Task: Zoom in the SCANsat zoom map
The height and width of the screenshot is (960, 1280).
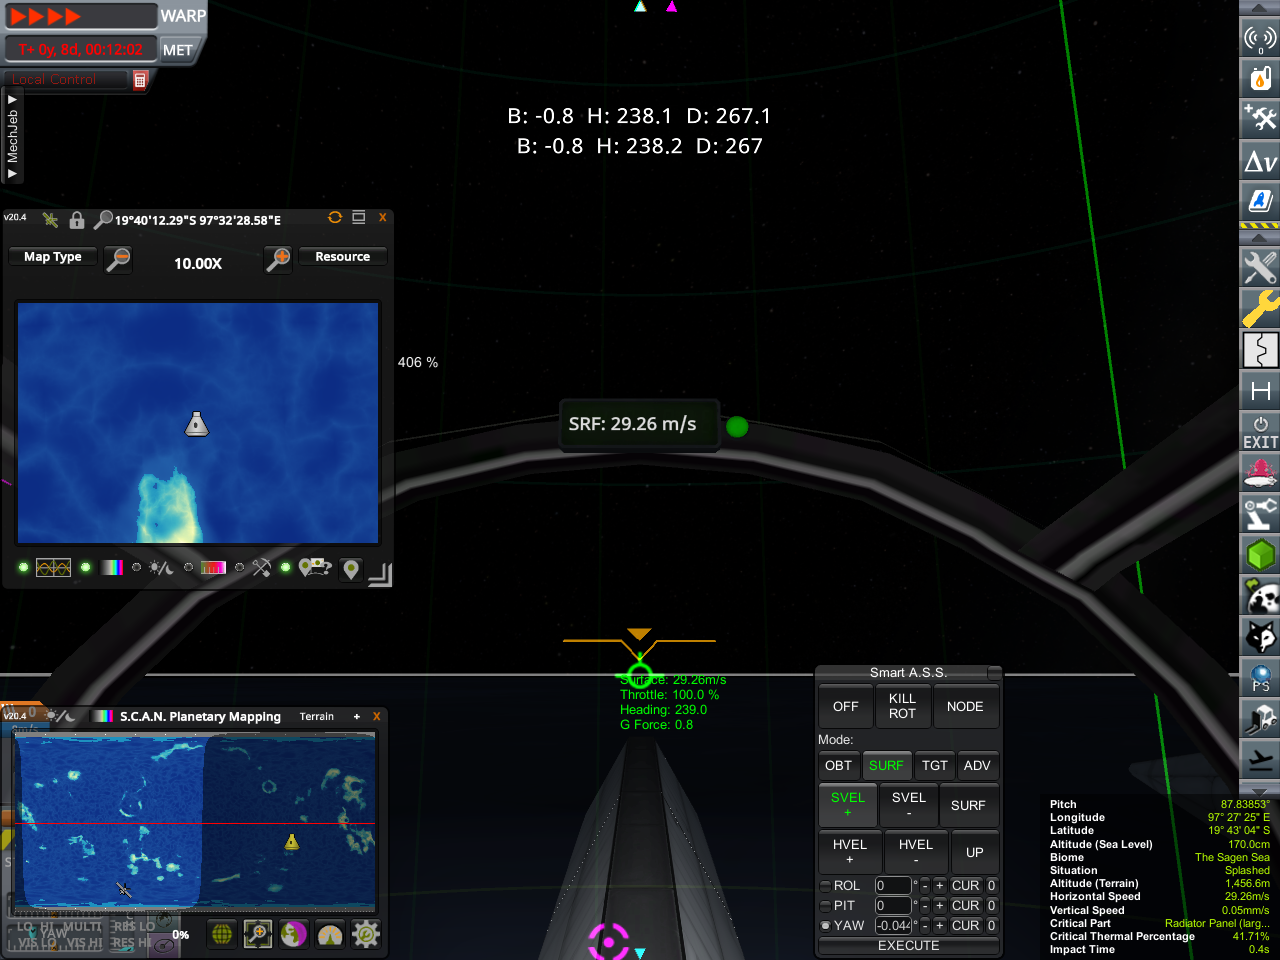Action: tap(278, 260)
